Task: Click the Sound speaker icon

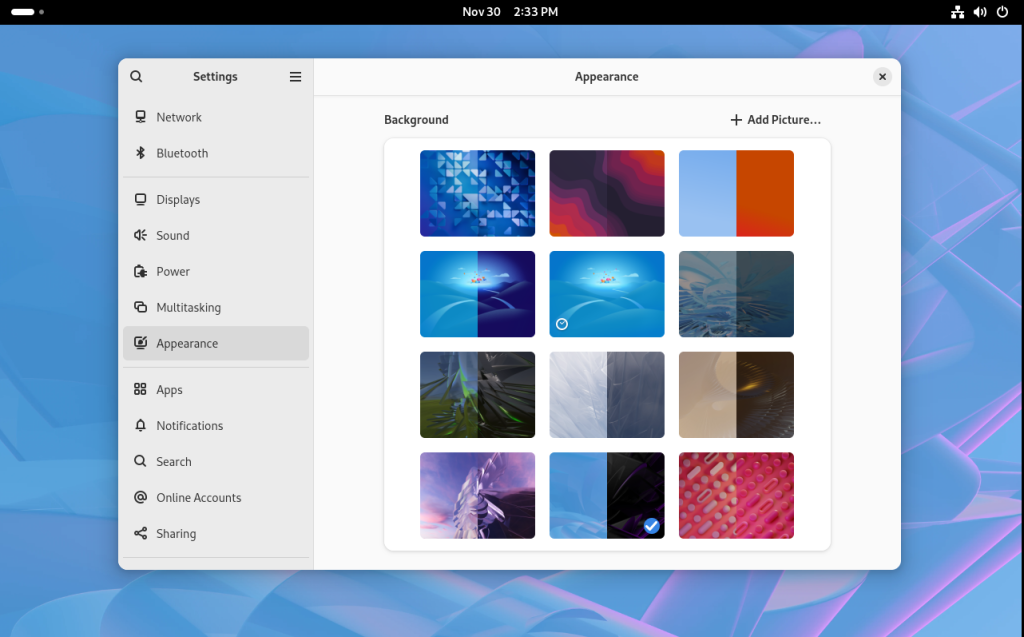Action: [140, 236]
